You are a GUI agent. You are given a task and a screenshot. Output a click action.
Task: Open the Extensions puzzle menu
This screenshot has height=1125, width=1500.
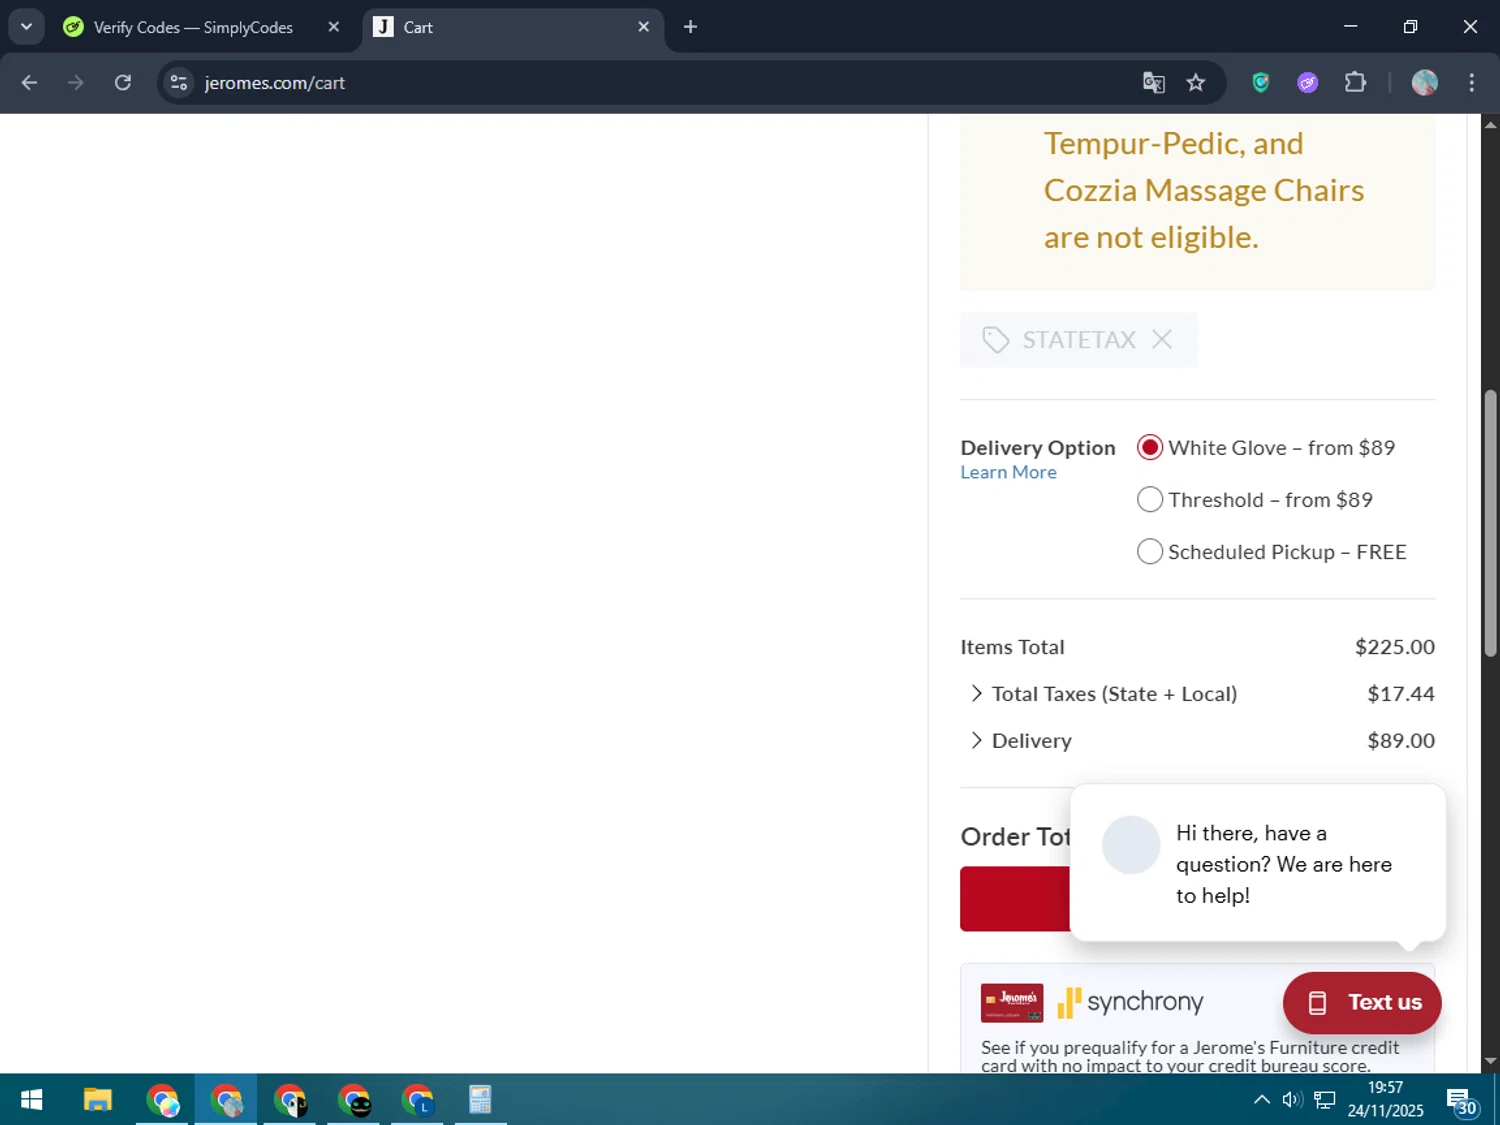tap(1355, 83)
